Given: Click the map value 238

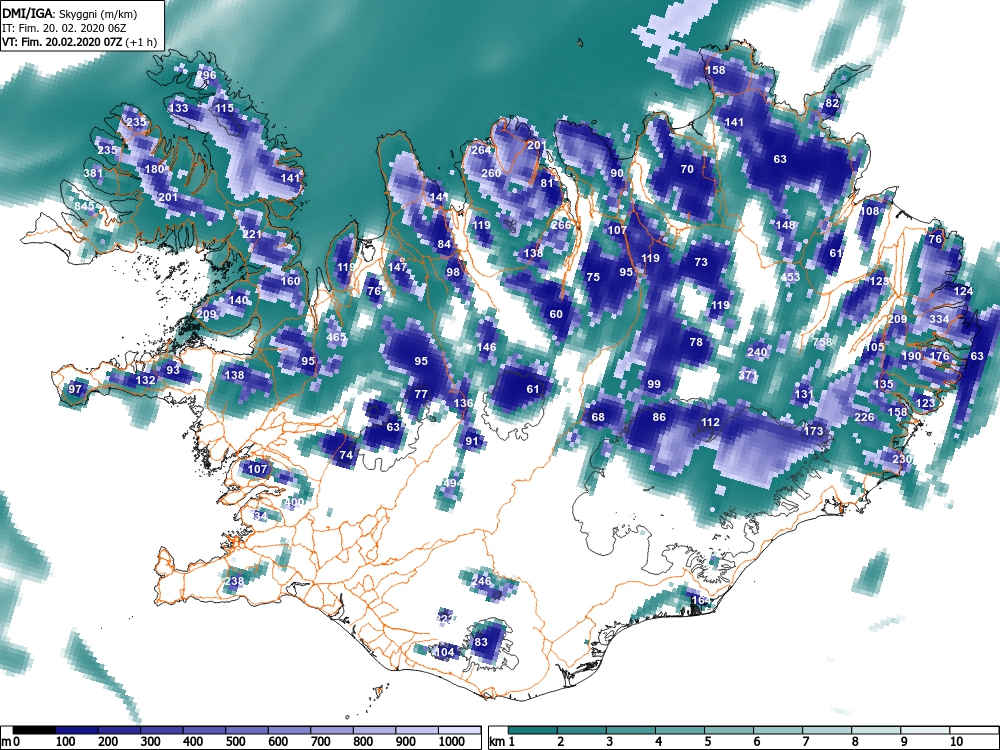Looking at the screenshot, I should (235, 581).
